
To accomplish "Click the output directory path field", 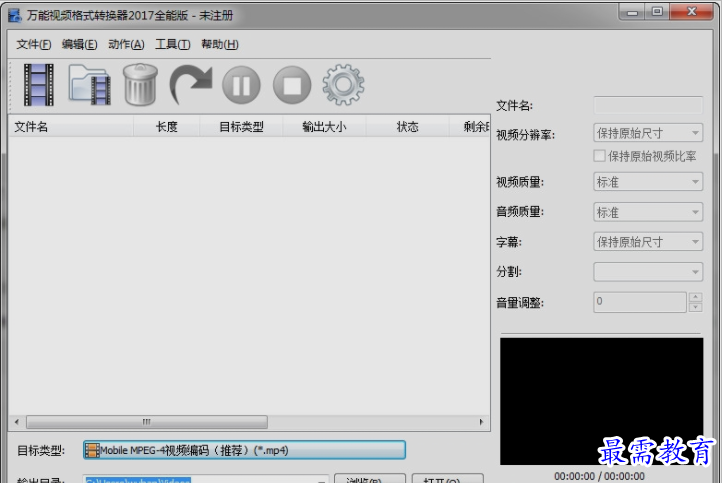I will coord(206,479).
